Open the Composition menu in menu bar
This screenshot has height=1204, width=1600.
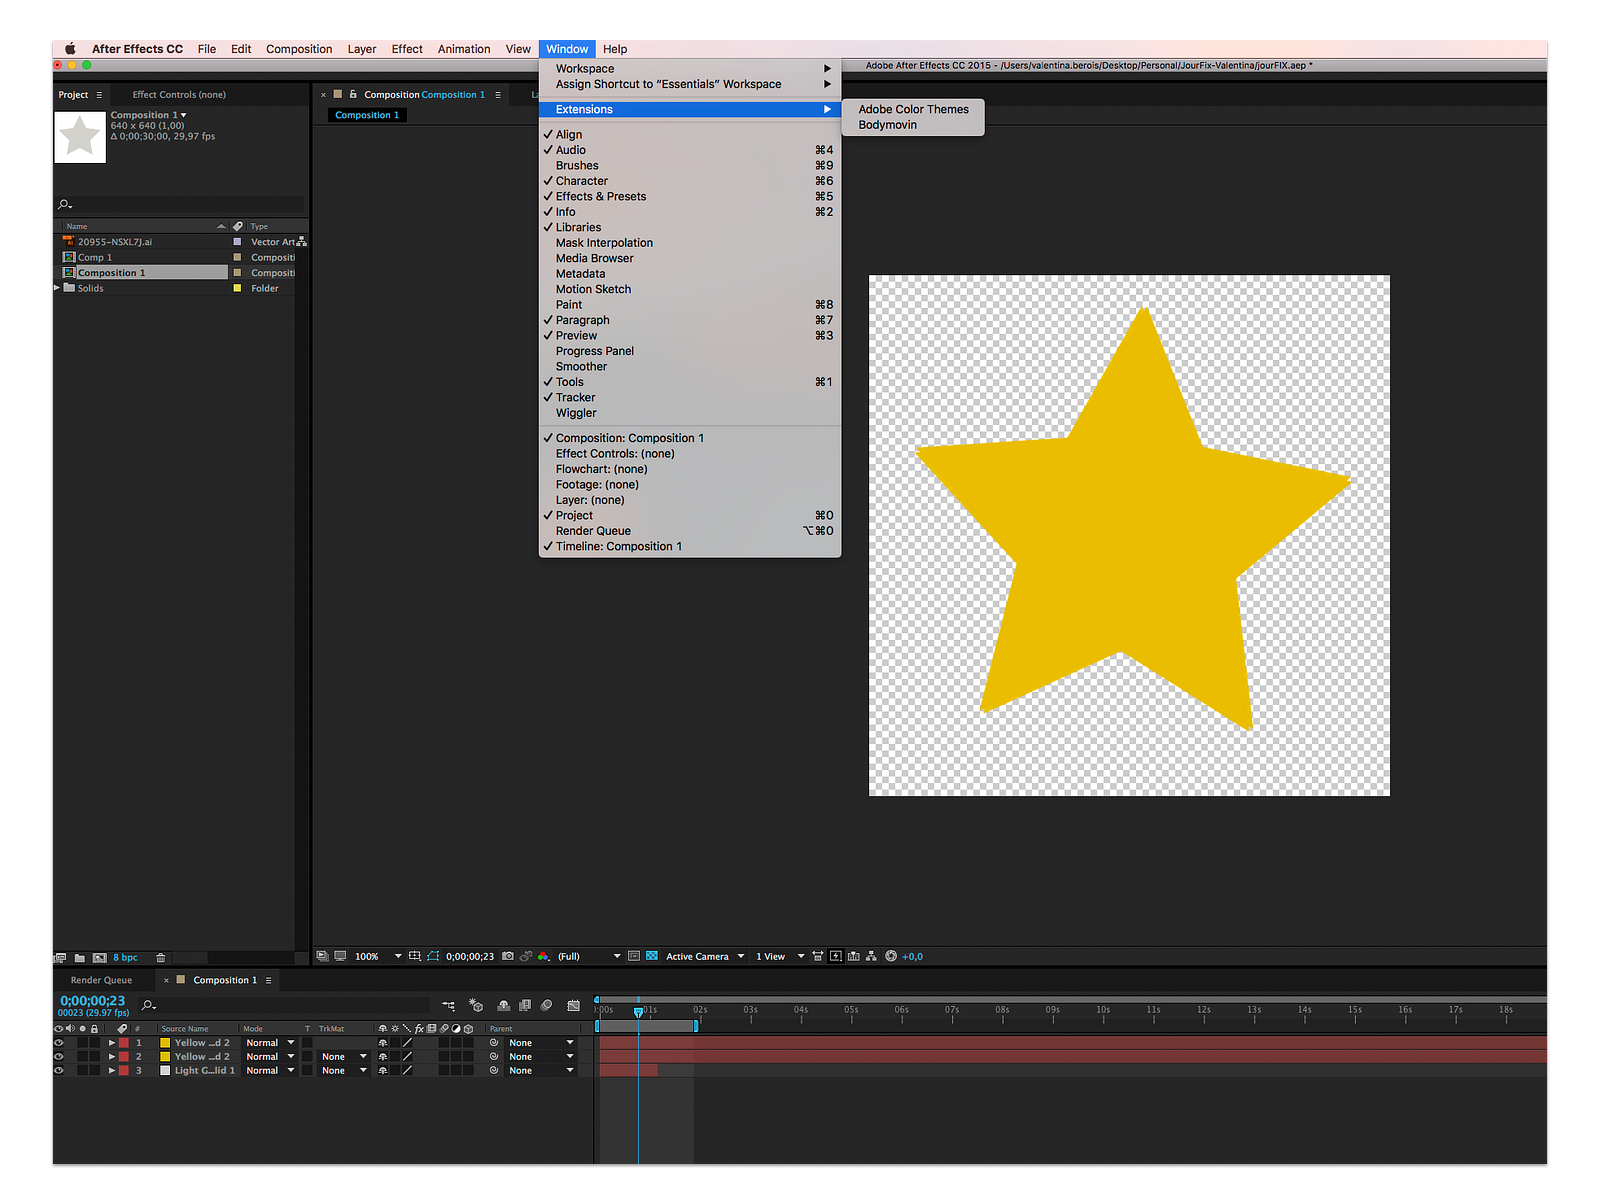[299, 49]
